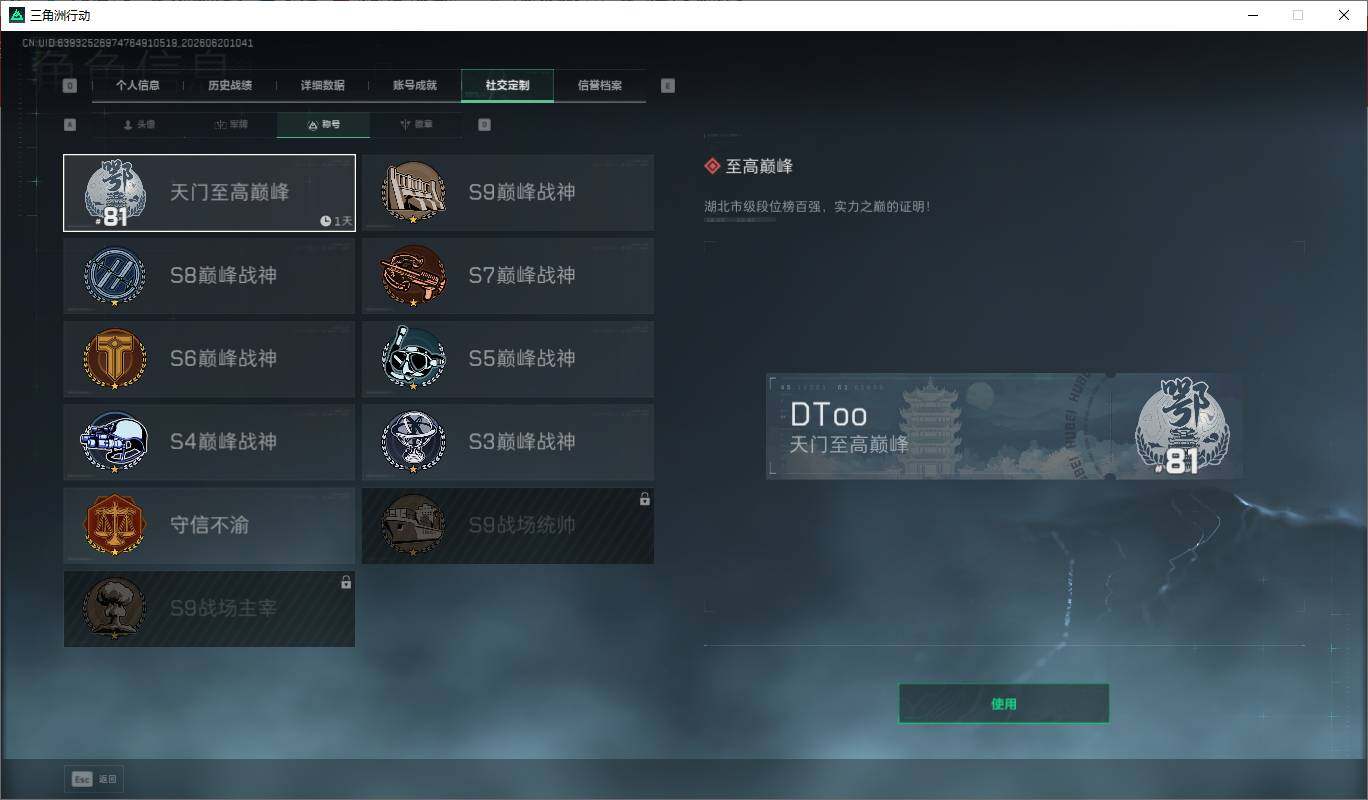Click the 1天 remaining time label
Viewport: 1368px width, 800px height.
[x=343, y=221]
